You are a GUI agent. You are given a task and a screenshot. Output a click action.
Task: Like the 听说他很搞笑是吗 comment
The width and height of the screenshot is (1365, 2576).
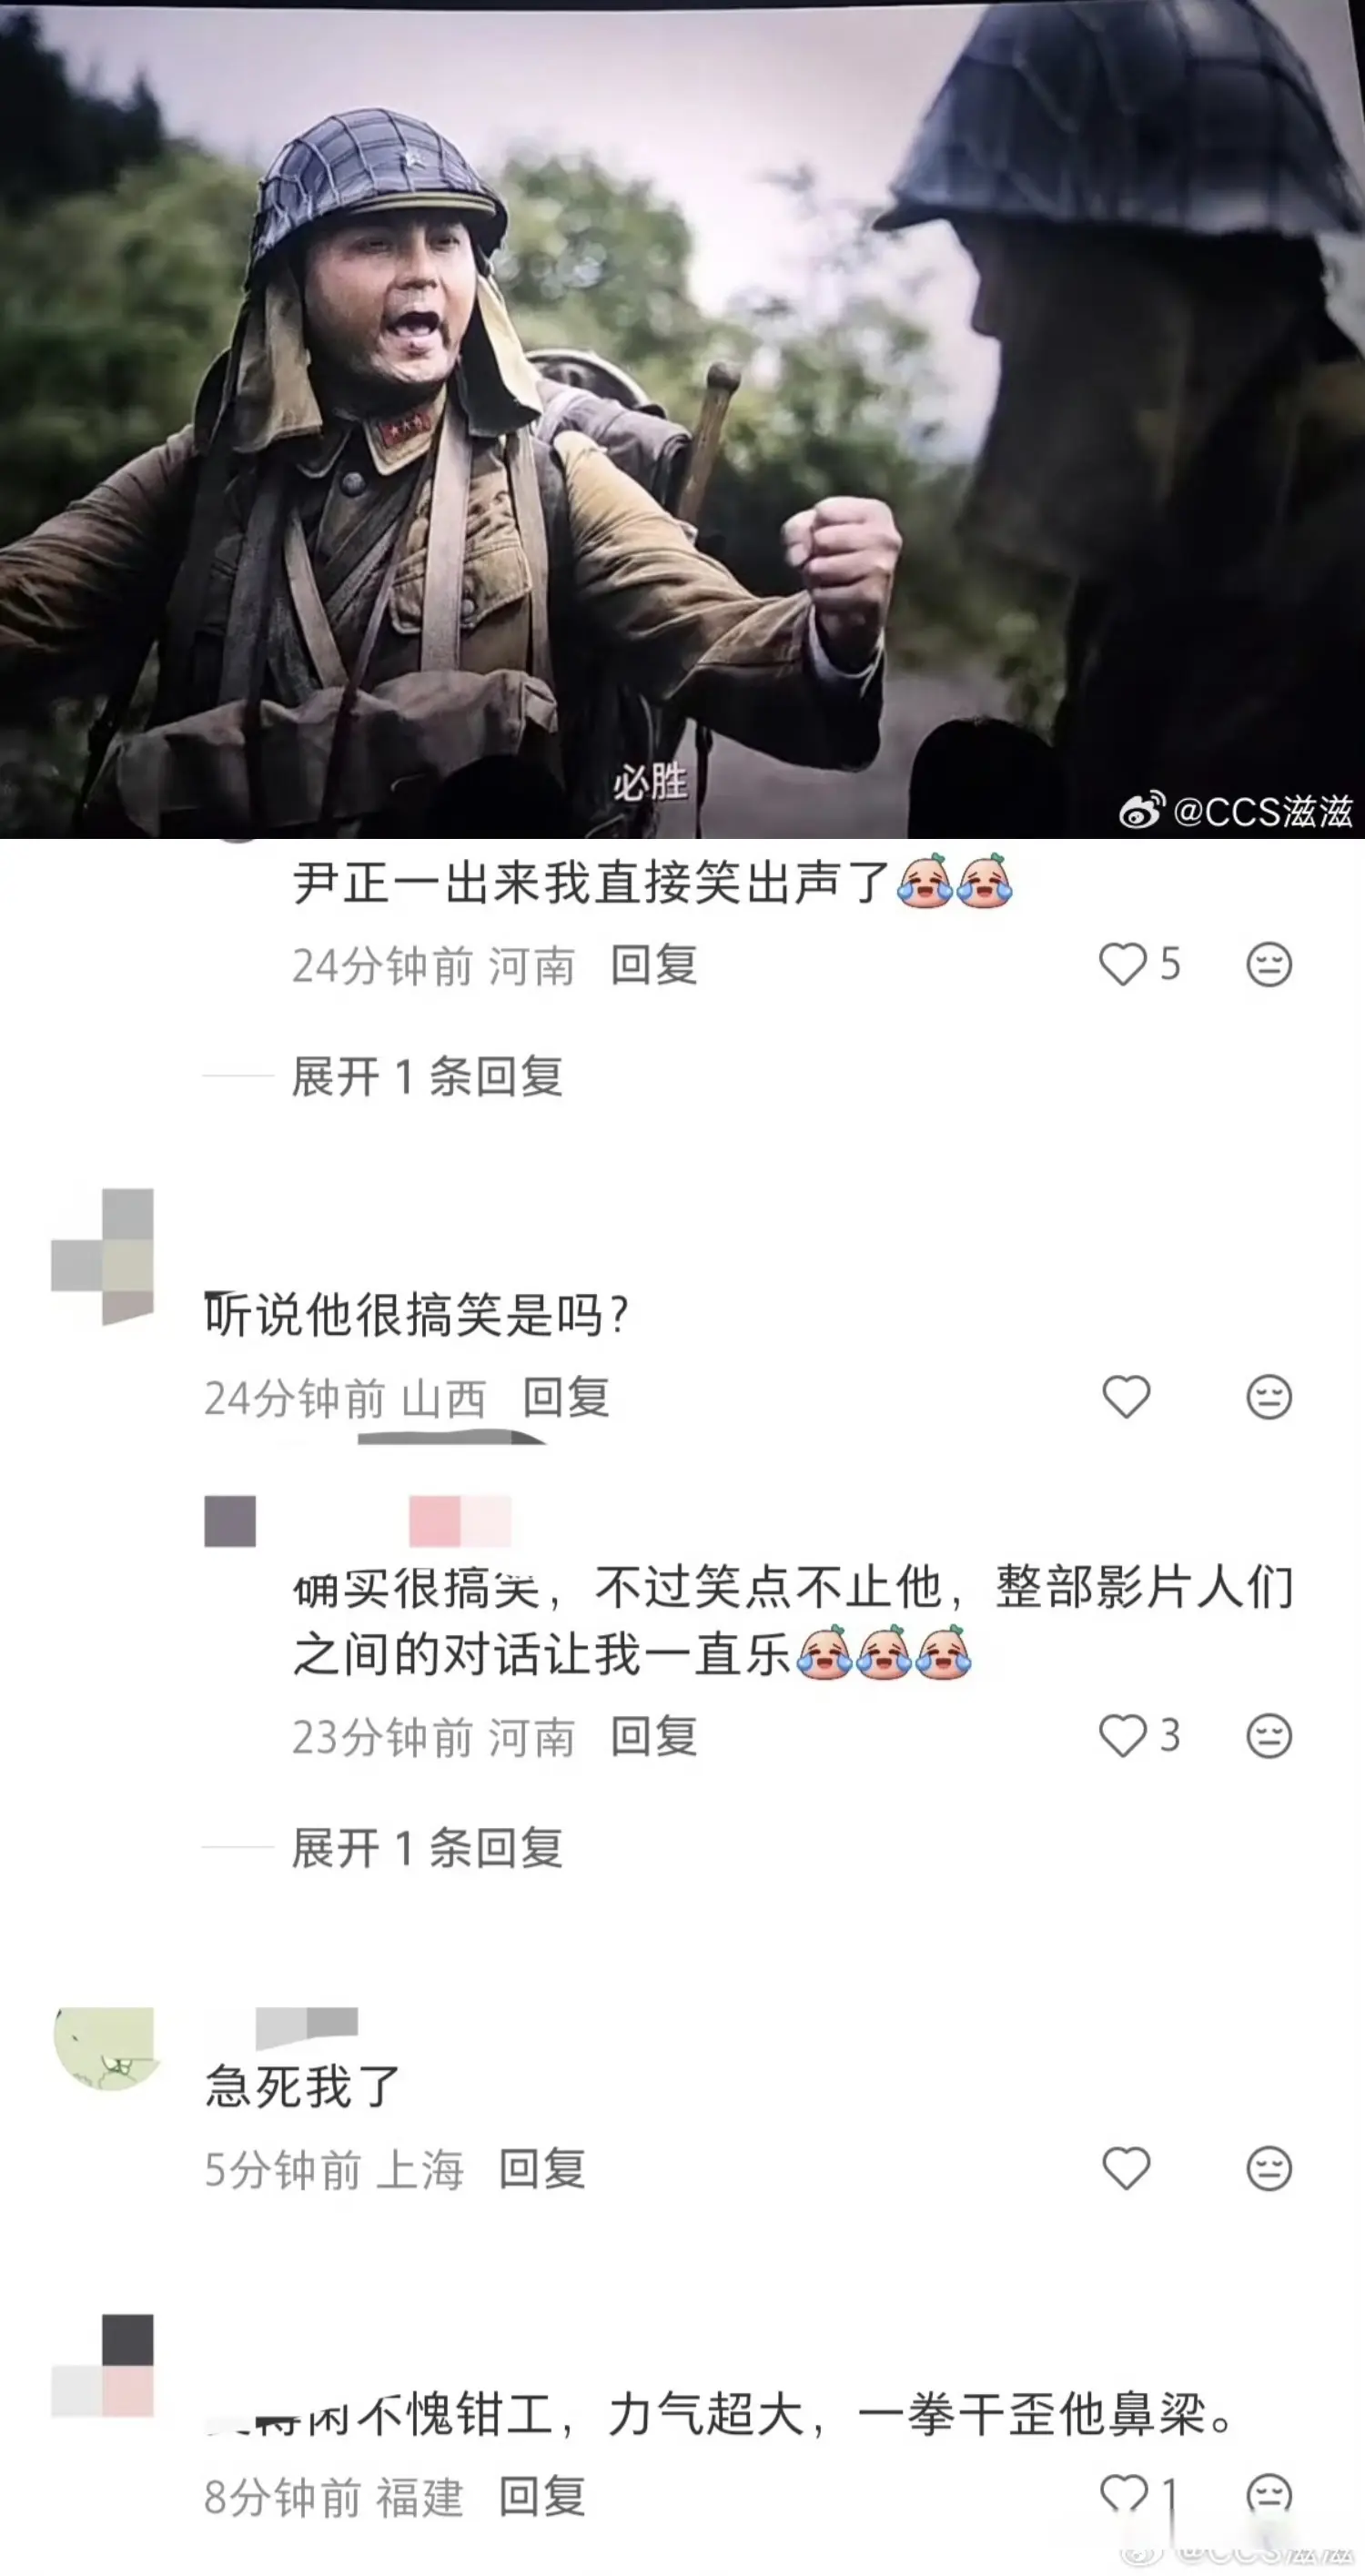coord(1126,1396)
